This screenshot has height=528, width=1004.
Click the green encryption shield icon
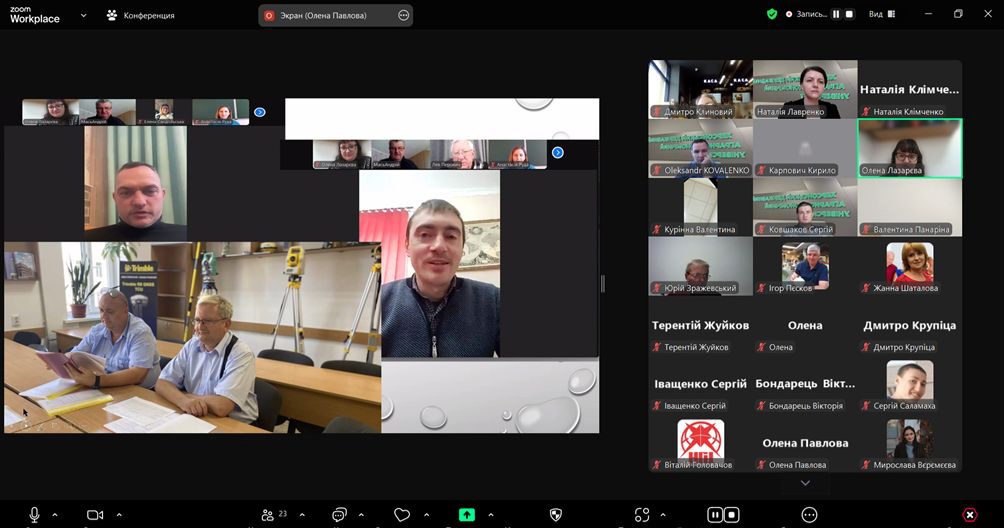click(772, 14)
